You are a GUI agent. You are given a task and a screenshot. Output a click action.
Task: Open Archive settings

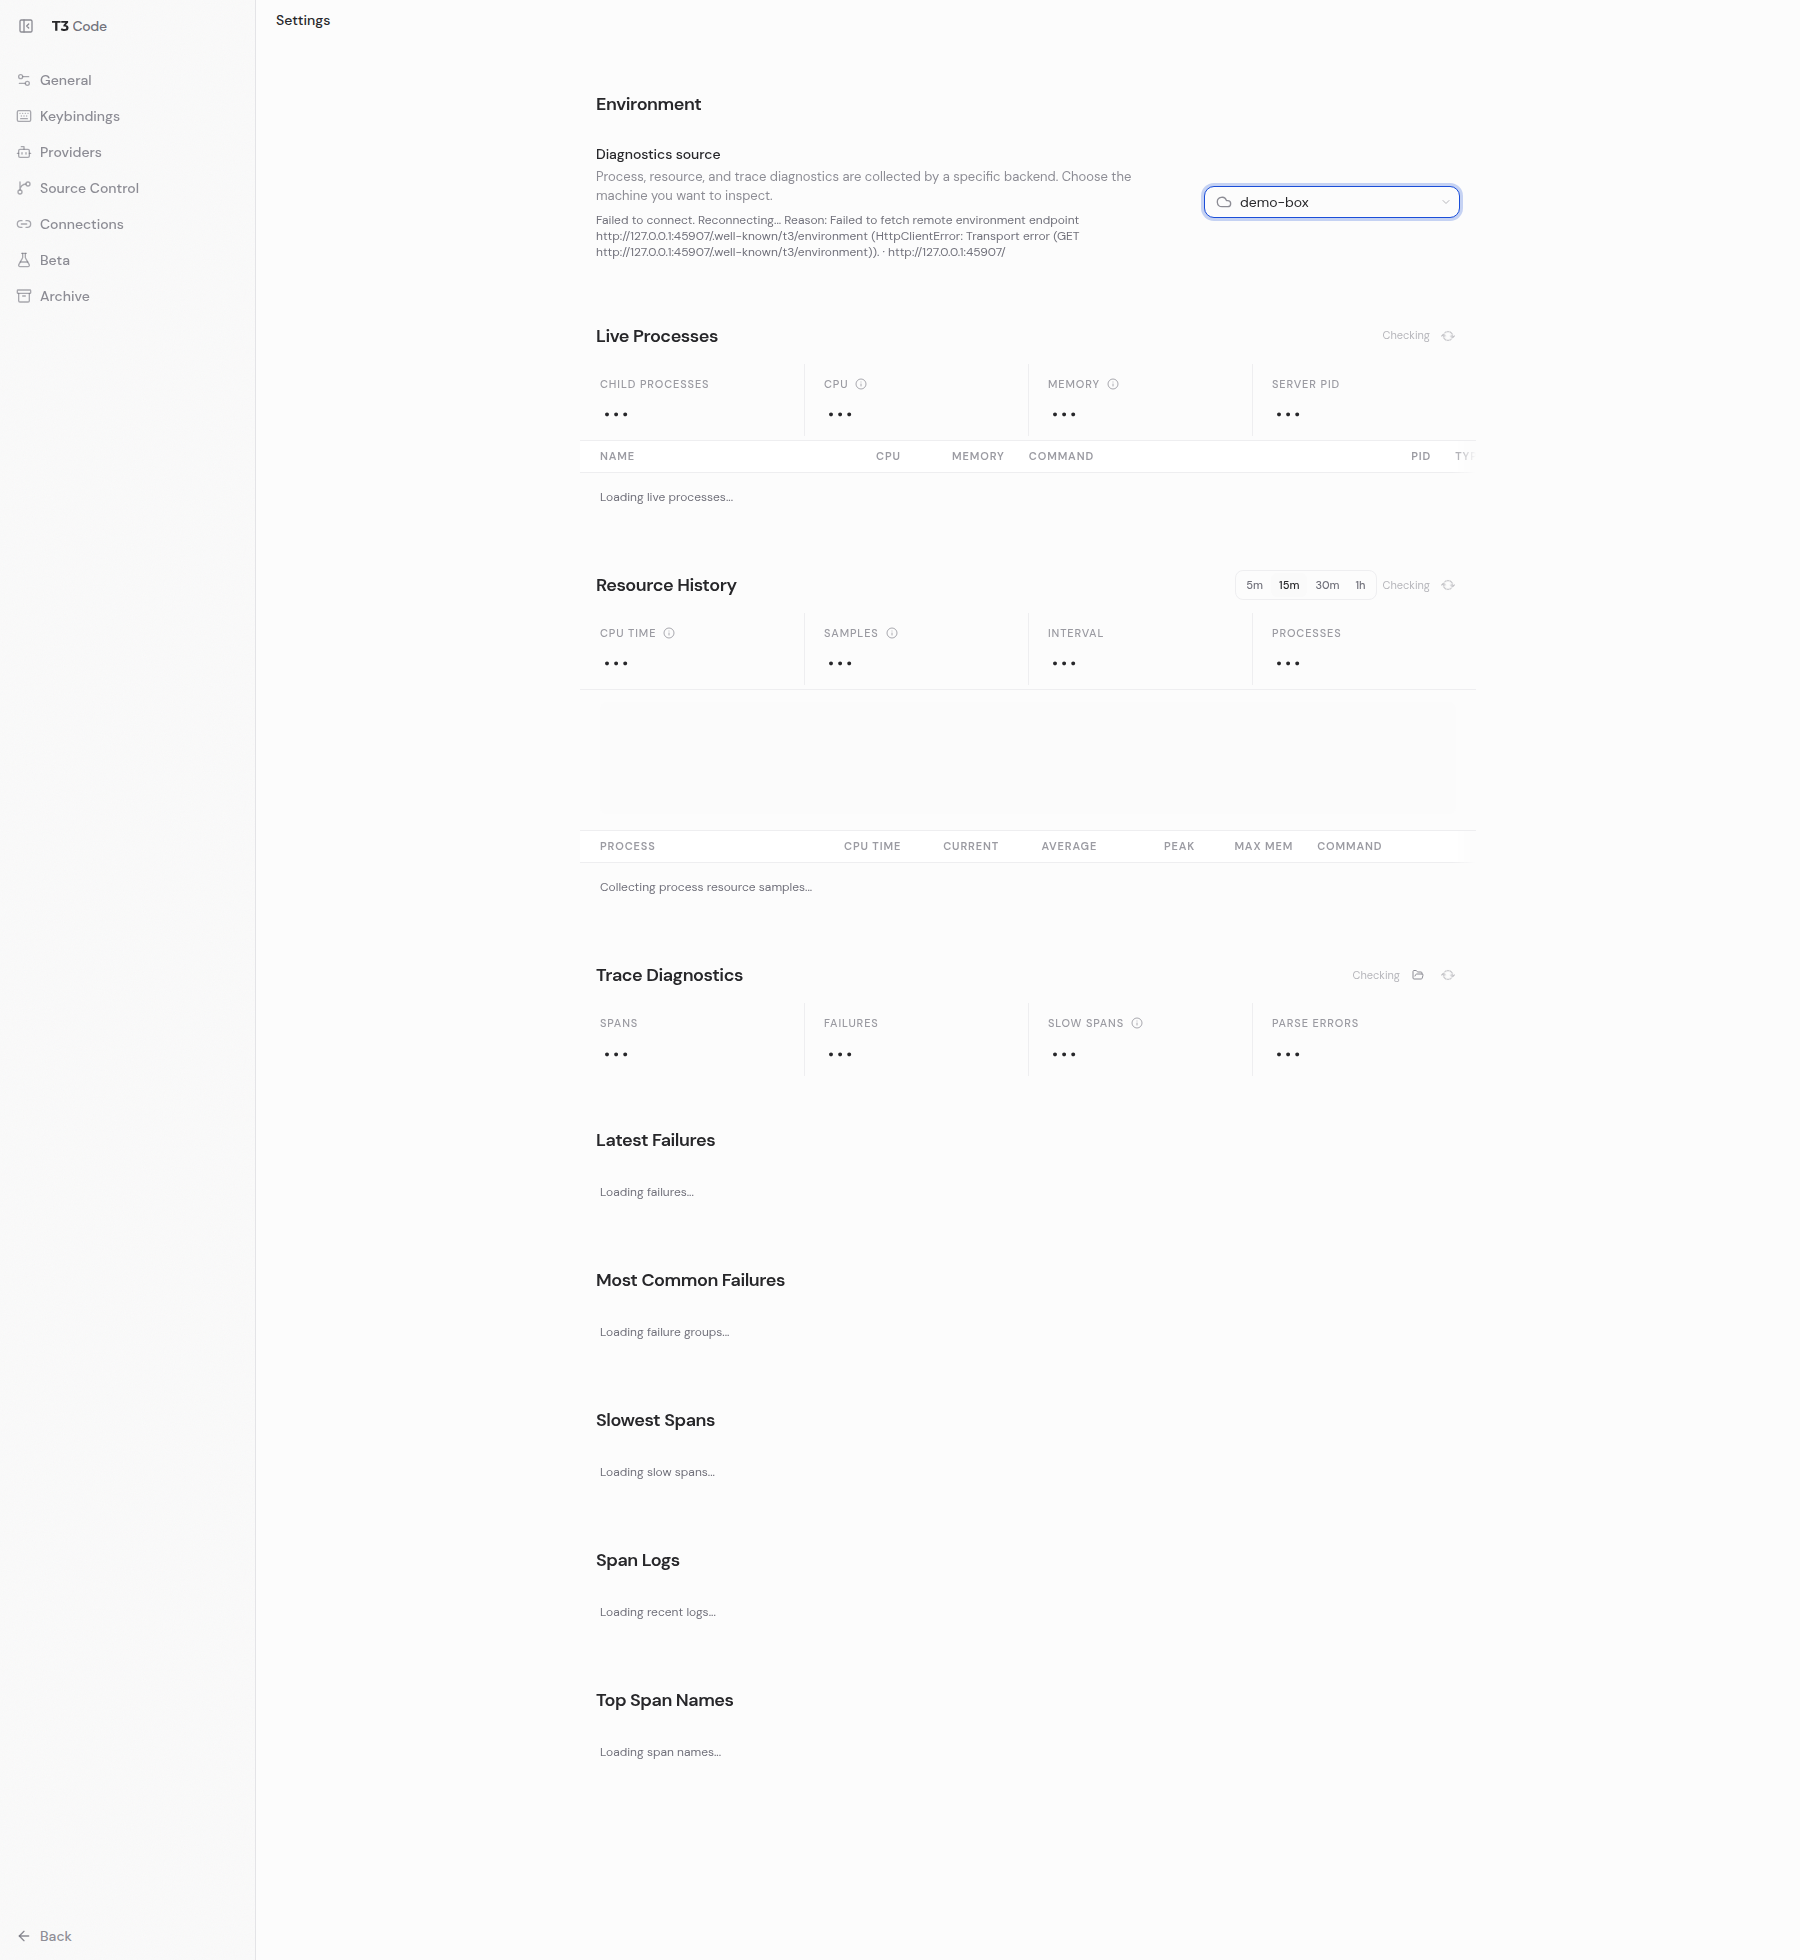point(127,296)
